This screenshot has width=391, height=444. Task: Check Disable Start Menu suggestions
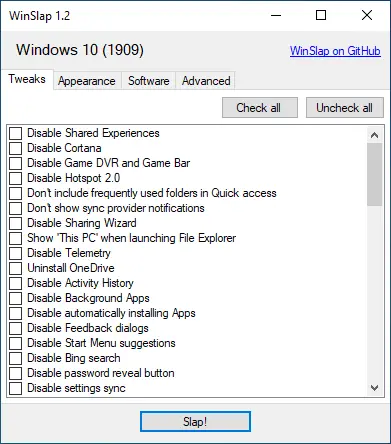click(15, 343)
